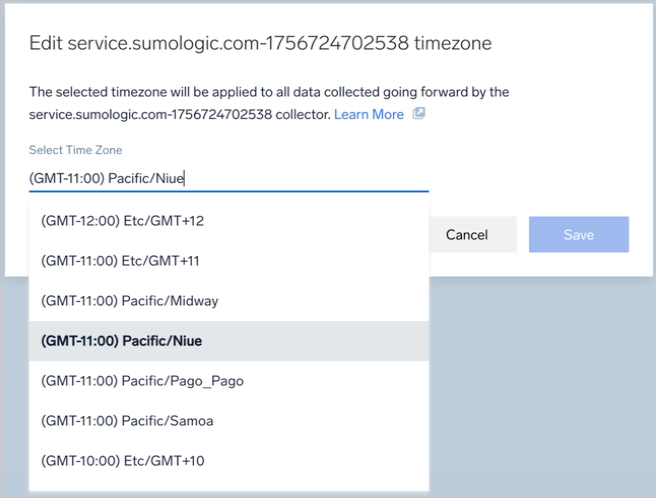The width and height of the screenshot is (656, 498).
Task: Click the 'Select Time Zone' field label
Action: coord(75,150)
